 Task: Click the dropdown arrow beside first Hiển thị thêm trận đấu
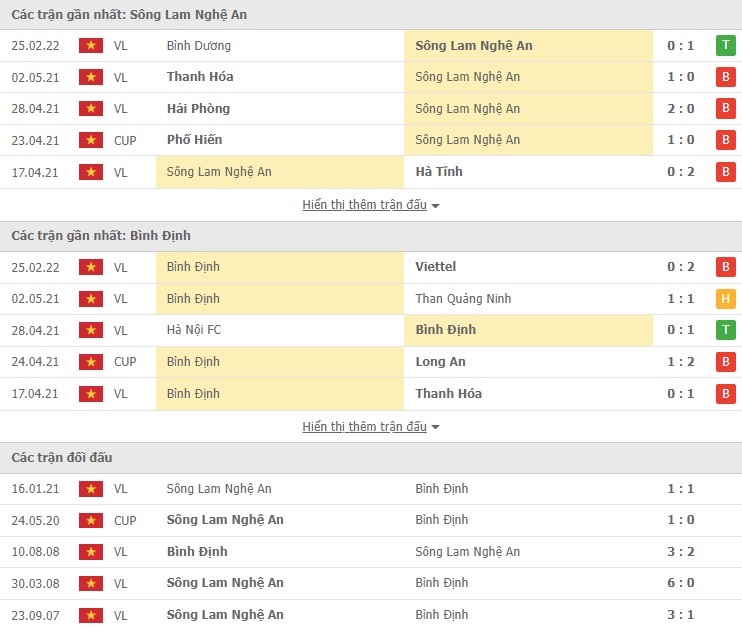coord(435,206)
